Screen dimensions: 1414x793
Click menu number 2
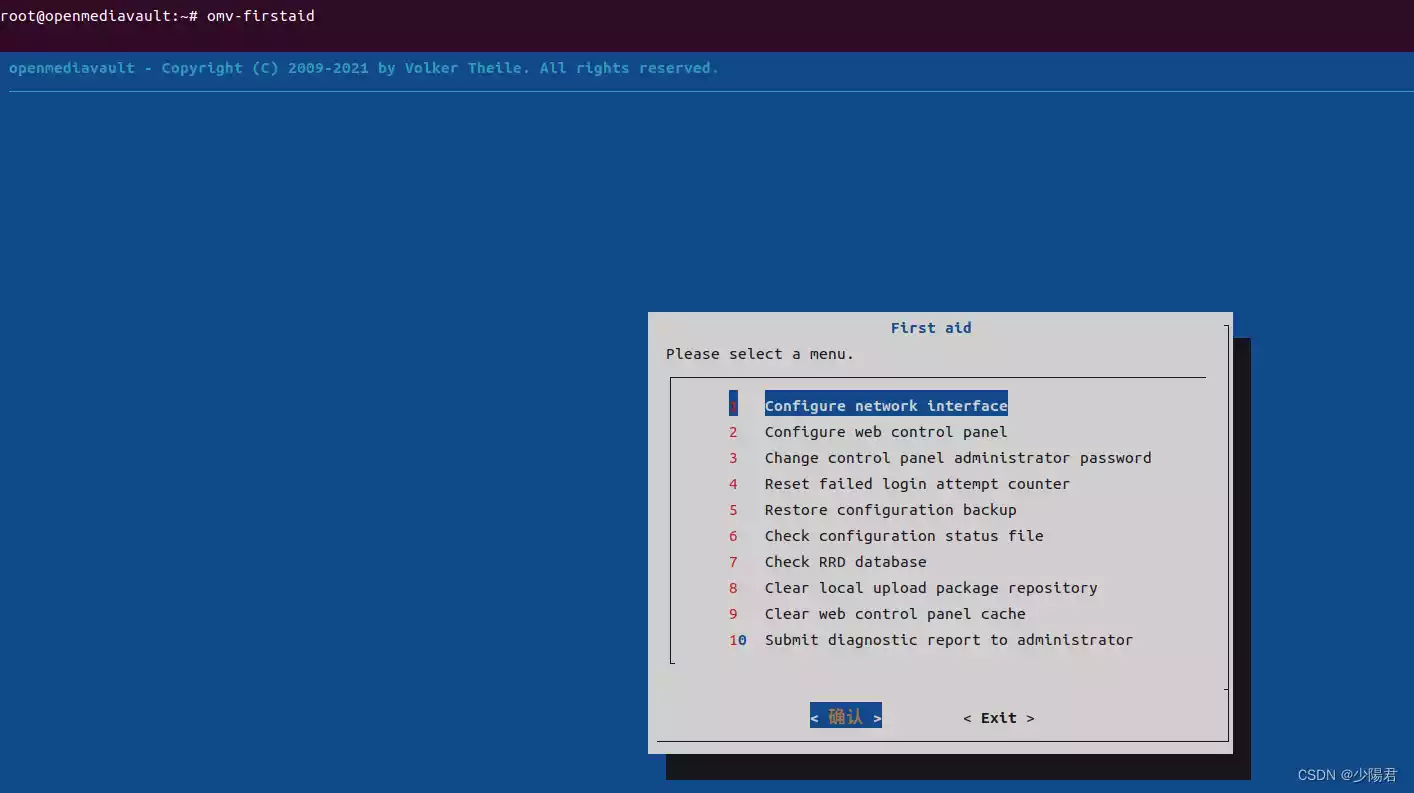click(733, 432)
